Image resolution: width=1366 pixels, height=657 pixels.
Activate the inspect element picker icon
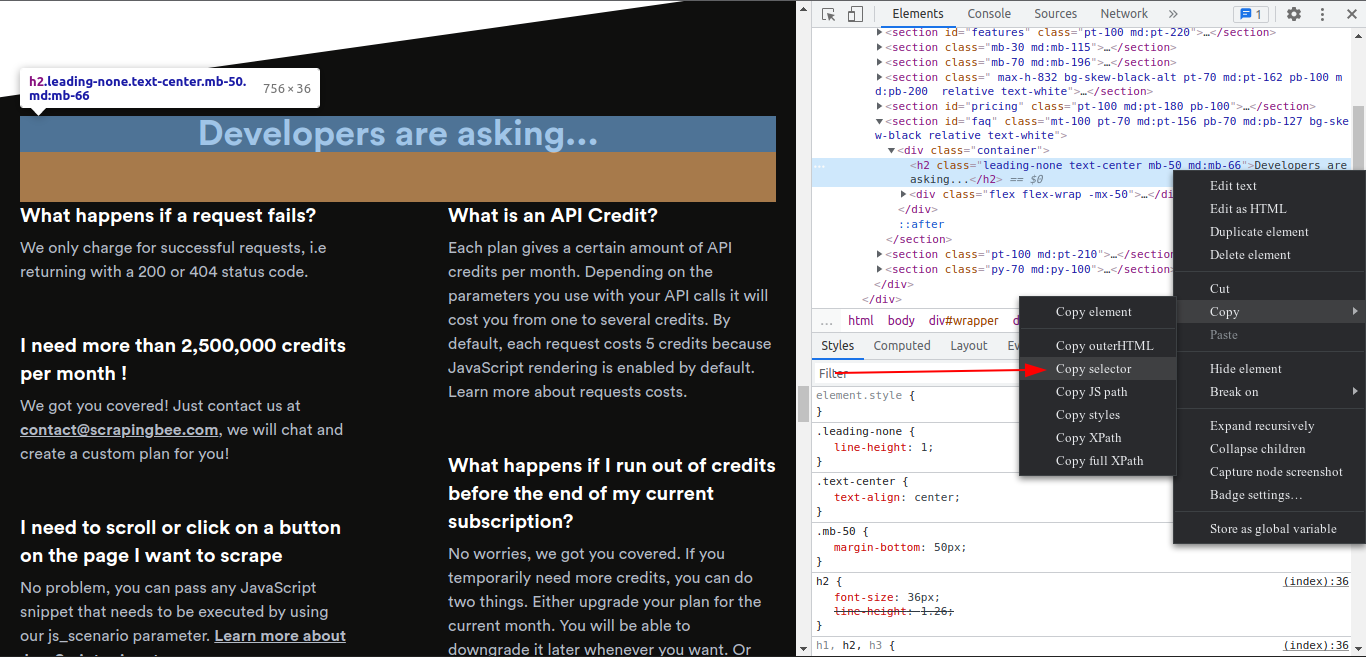pyautogui.click(x=829, y=14)
